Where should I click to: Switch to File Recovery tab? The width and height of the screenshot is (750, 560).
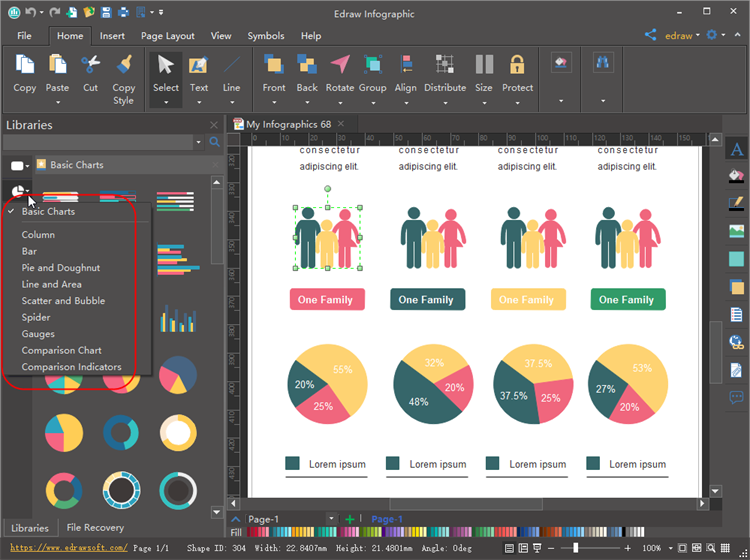tap(95, 528)
